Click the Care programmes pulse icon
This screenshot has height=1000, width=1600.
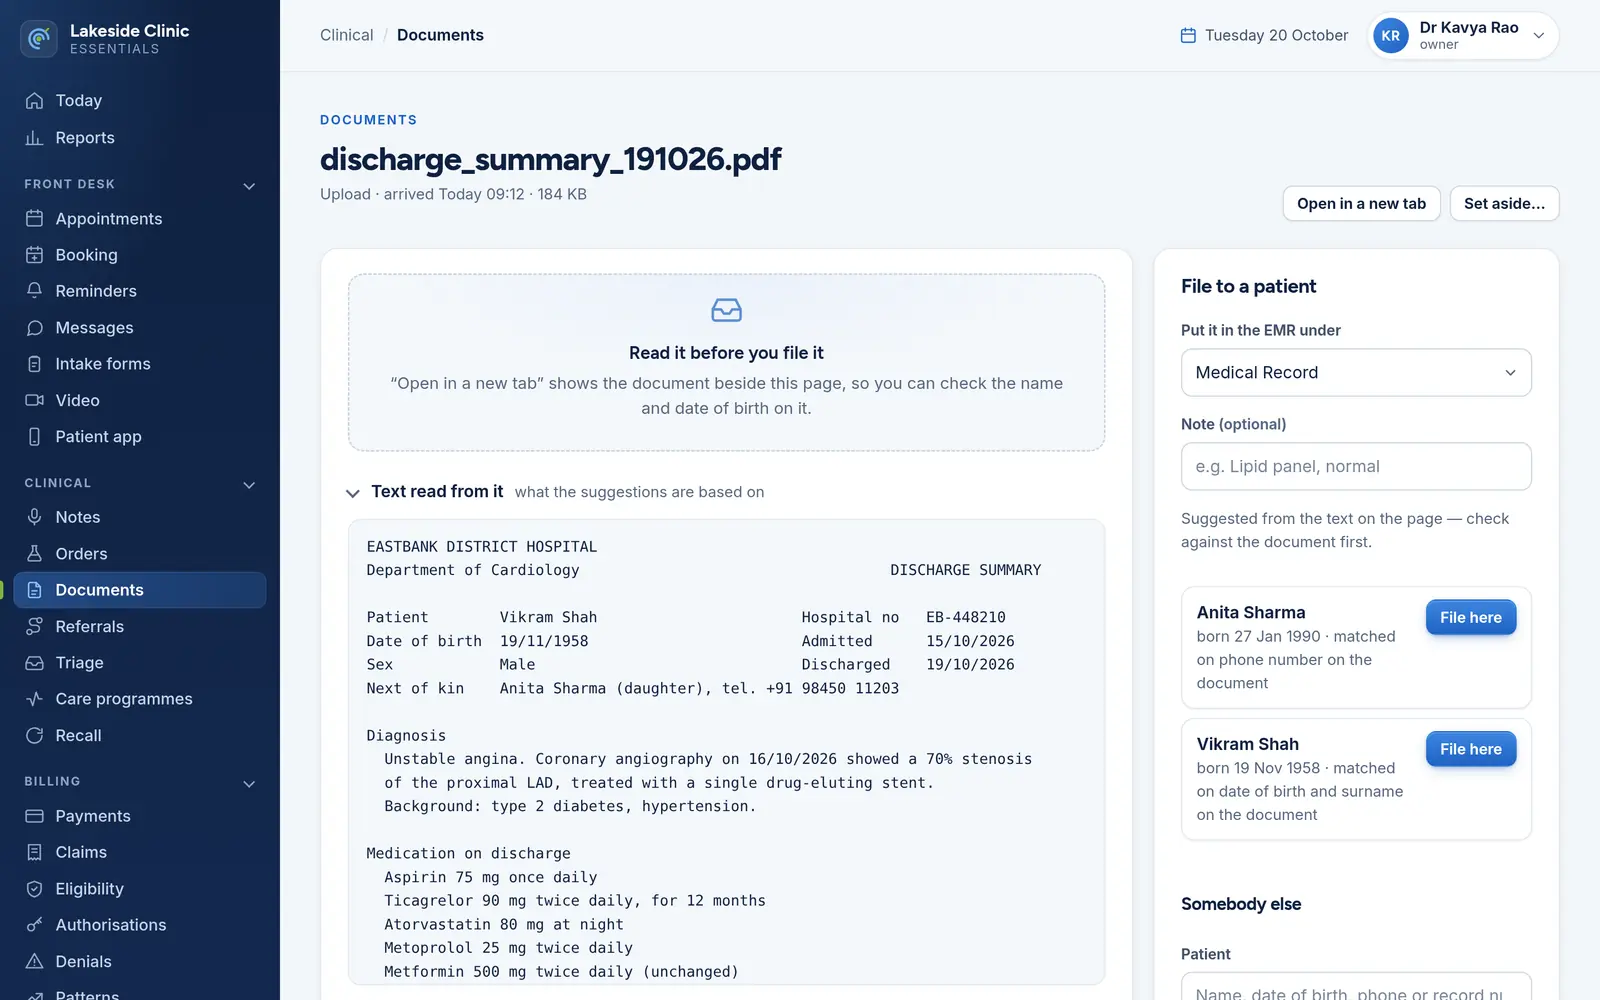tap(35, 699)
